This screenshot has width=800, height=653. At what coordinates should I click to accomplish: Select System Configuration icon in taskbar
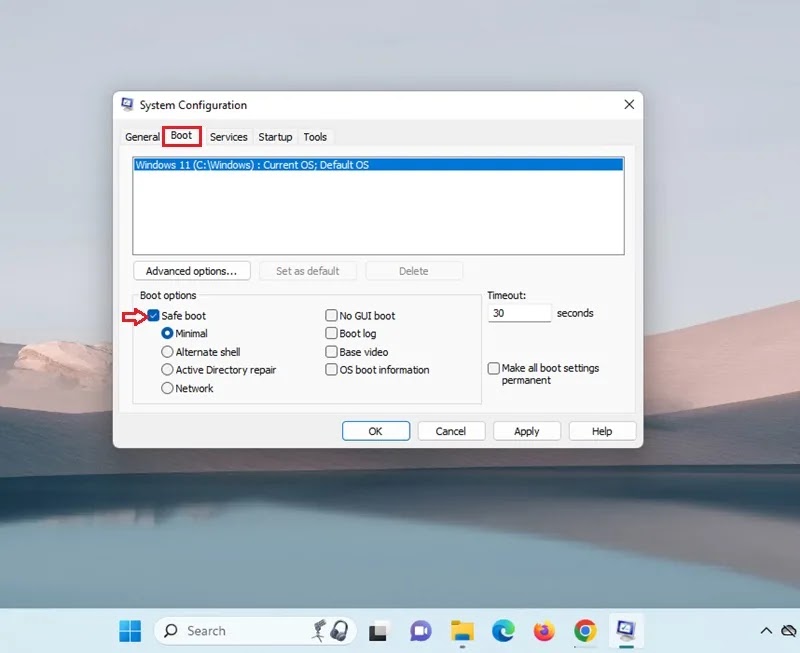click(626, 631)
